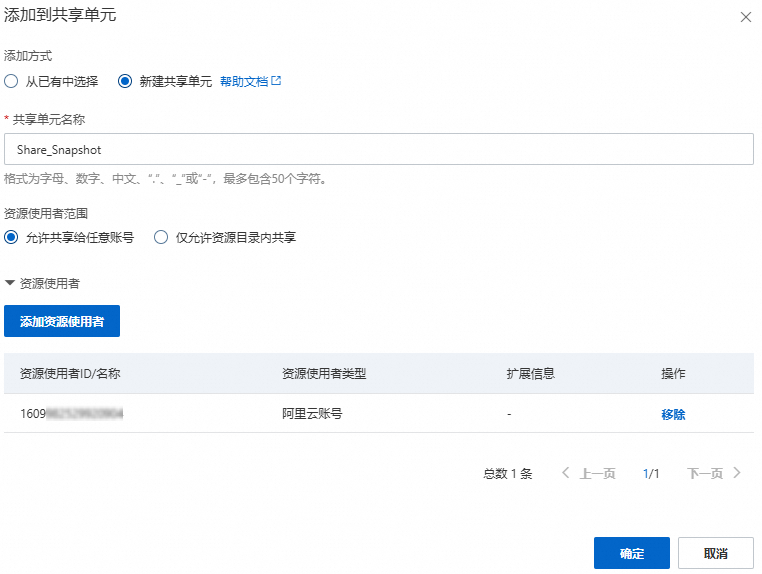This screenshot has height=574, width=762.
Task: Select the 从已有中选择 radio option
Action: point(11,81)
